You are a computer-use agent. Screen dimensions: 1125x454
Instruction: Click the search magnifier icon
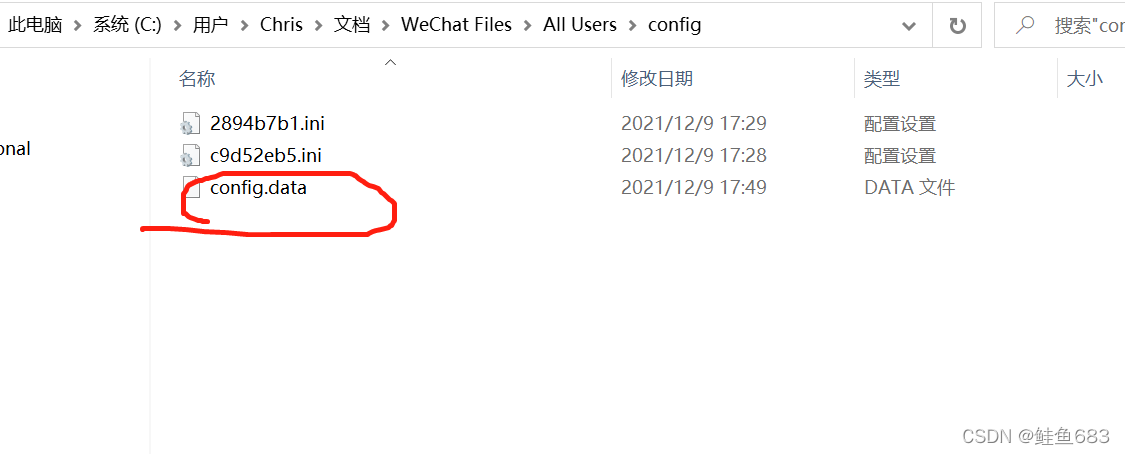pos(1025,25)
